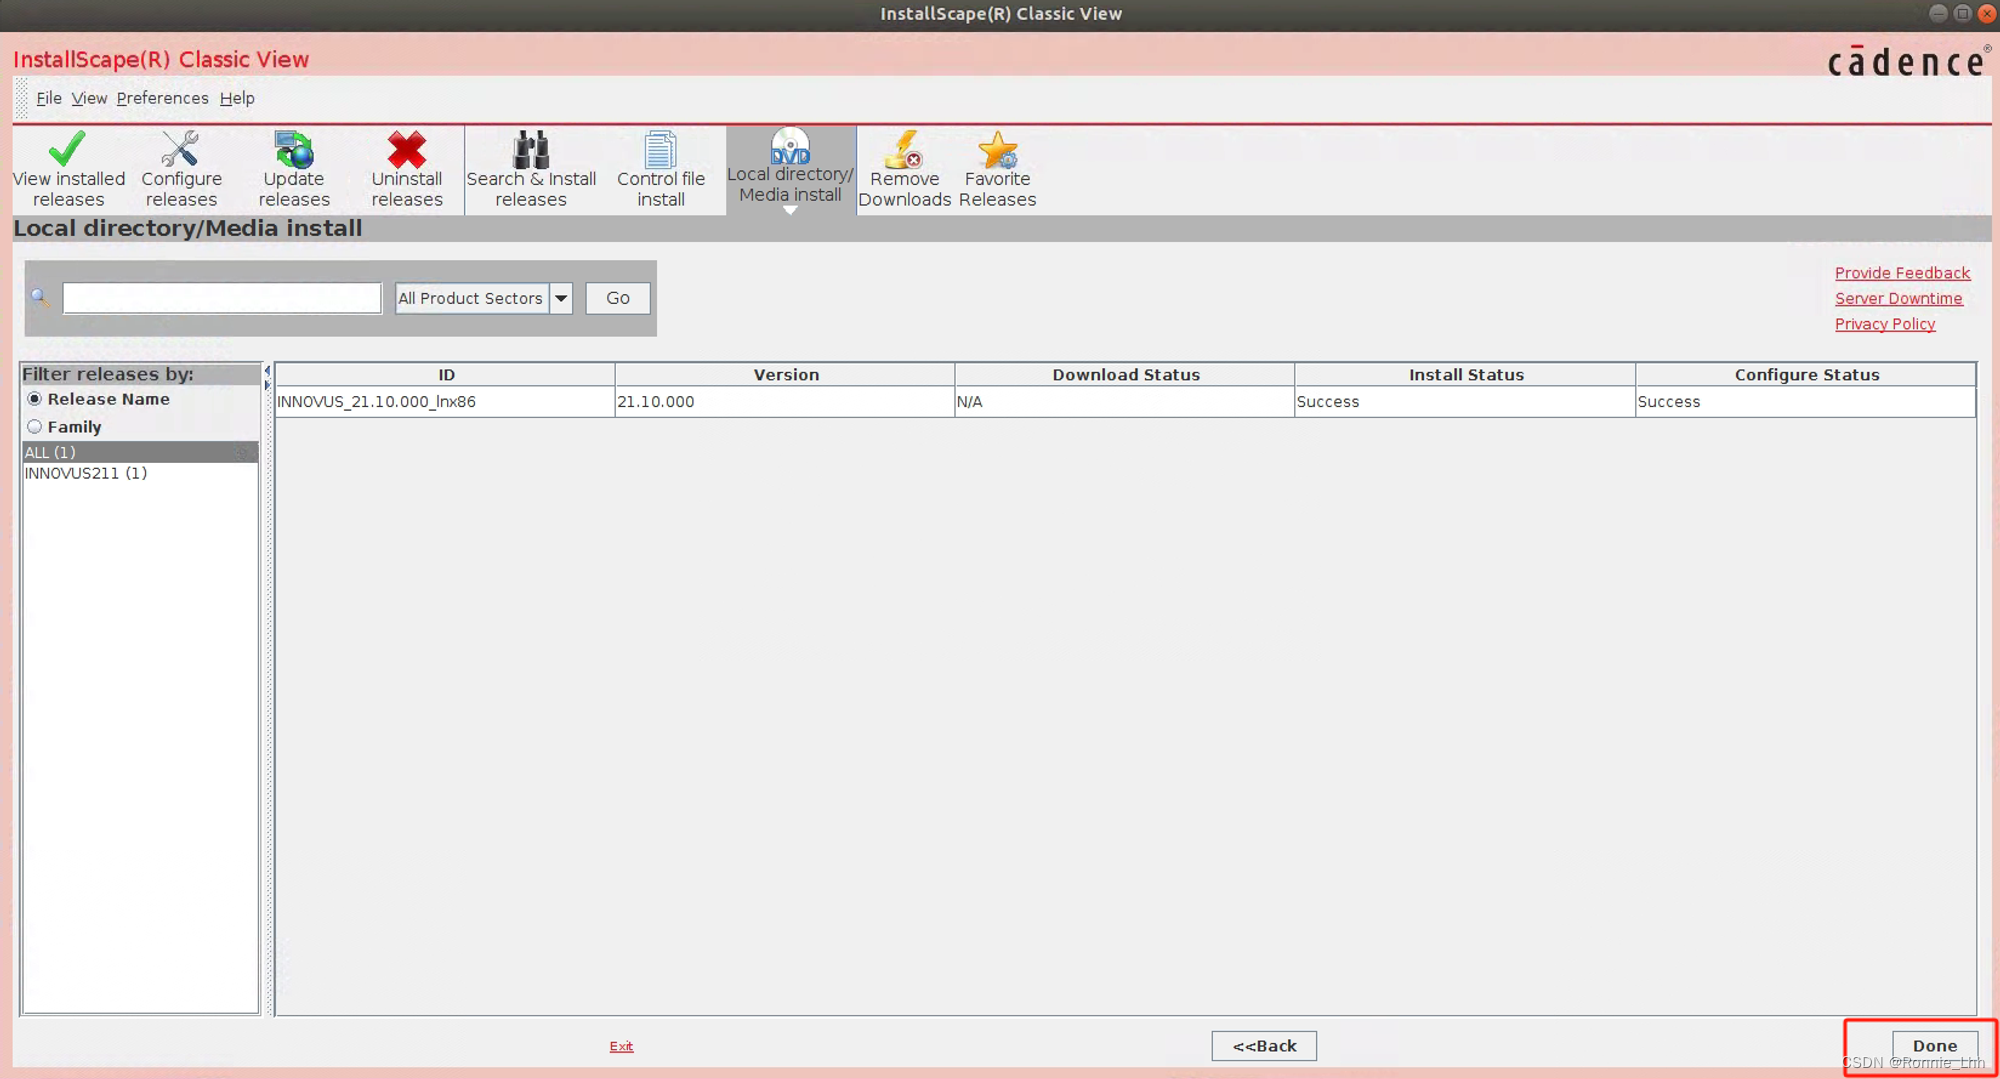Click the Version column header
Image resolution: width=2000 pixels, height=1079 pixels.
coord(786,375)
